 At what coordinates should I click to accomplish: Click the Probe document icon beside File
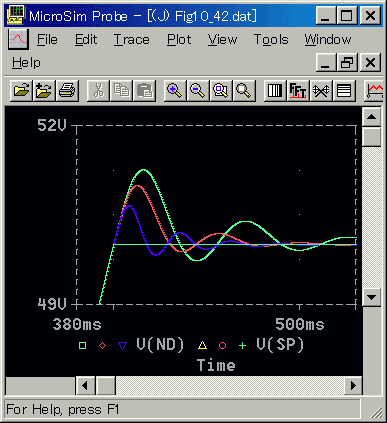click(18, 39)
